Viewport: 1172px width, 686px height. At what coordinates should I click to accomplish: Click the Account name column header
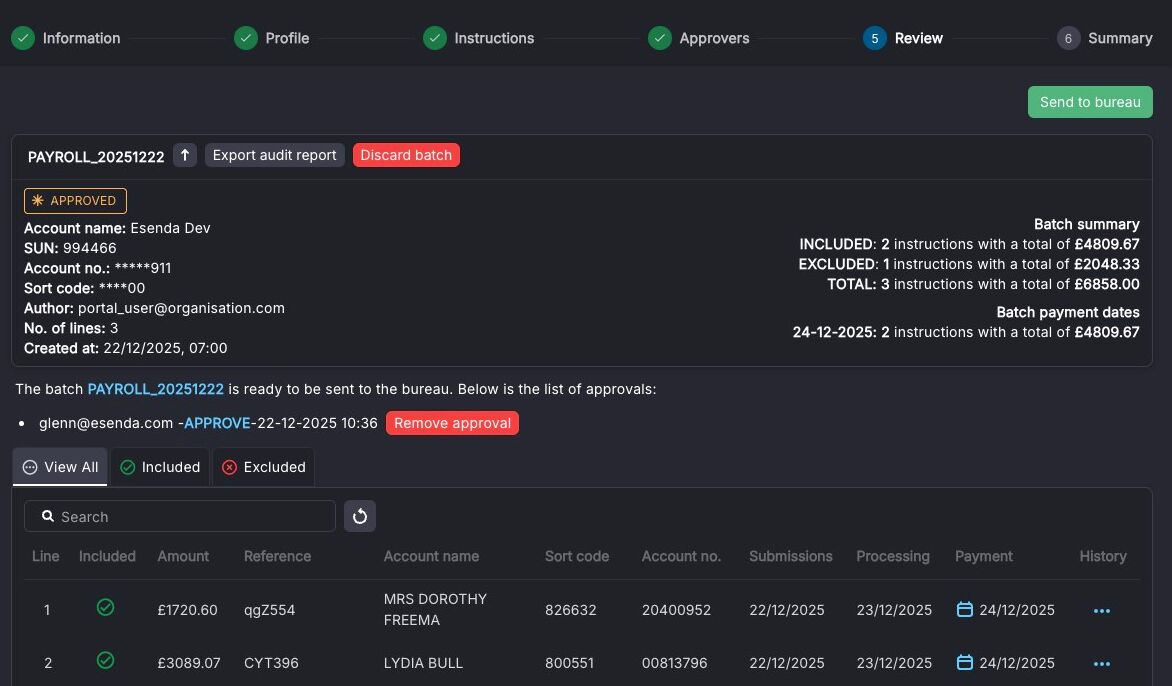[x=431, y=557]
